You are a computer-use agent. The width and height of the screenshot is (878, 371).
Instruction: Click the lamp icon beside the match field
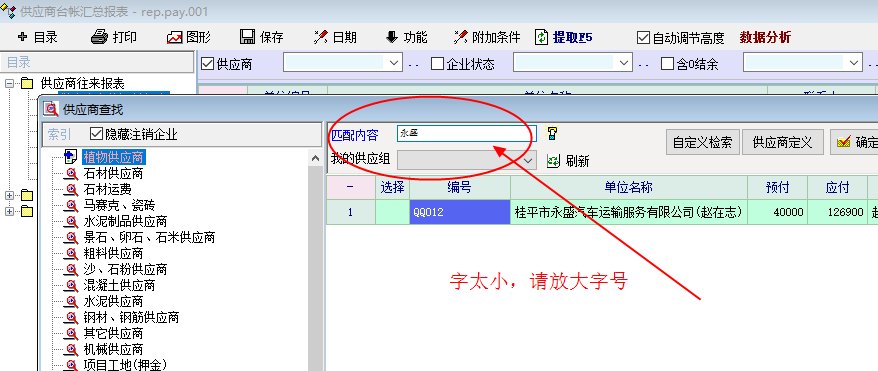(x=552, y=133)
